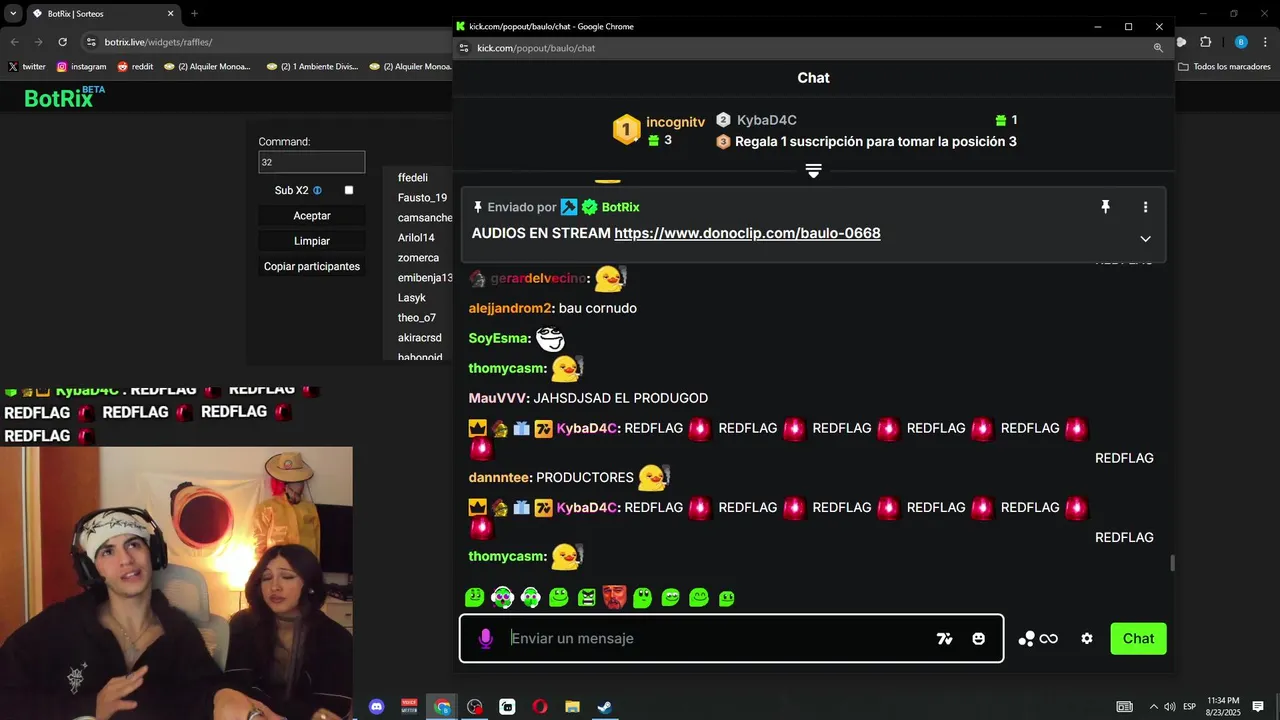Click chat username MauVVV

[497, 398]
